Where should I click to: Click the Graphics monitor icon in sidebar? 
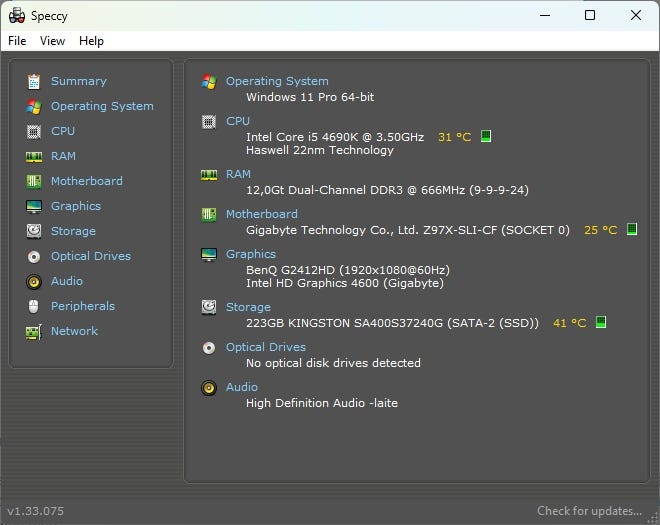coord(34,207)
